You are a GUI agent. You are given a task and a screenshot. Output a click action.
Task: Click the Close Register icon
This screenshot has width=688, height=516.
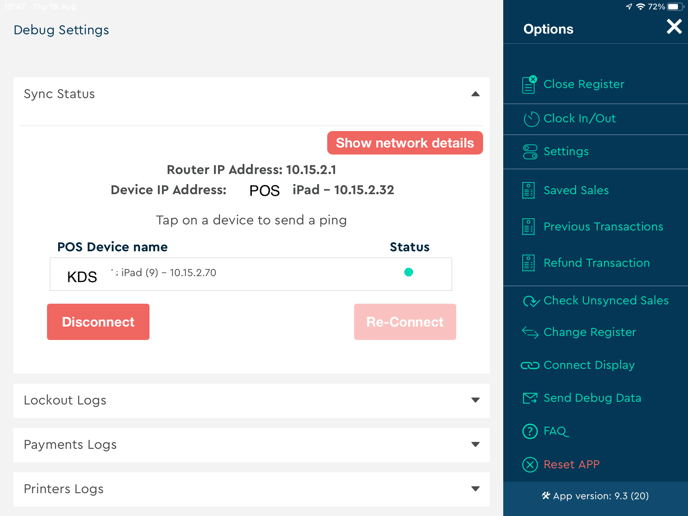(529, 85)
